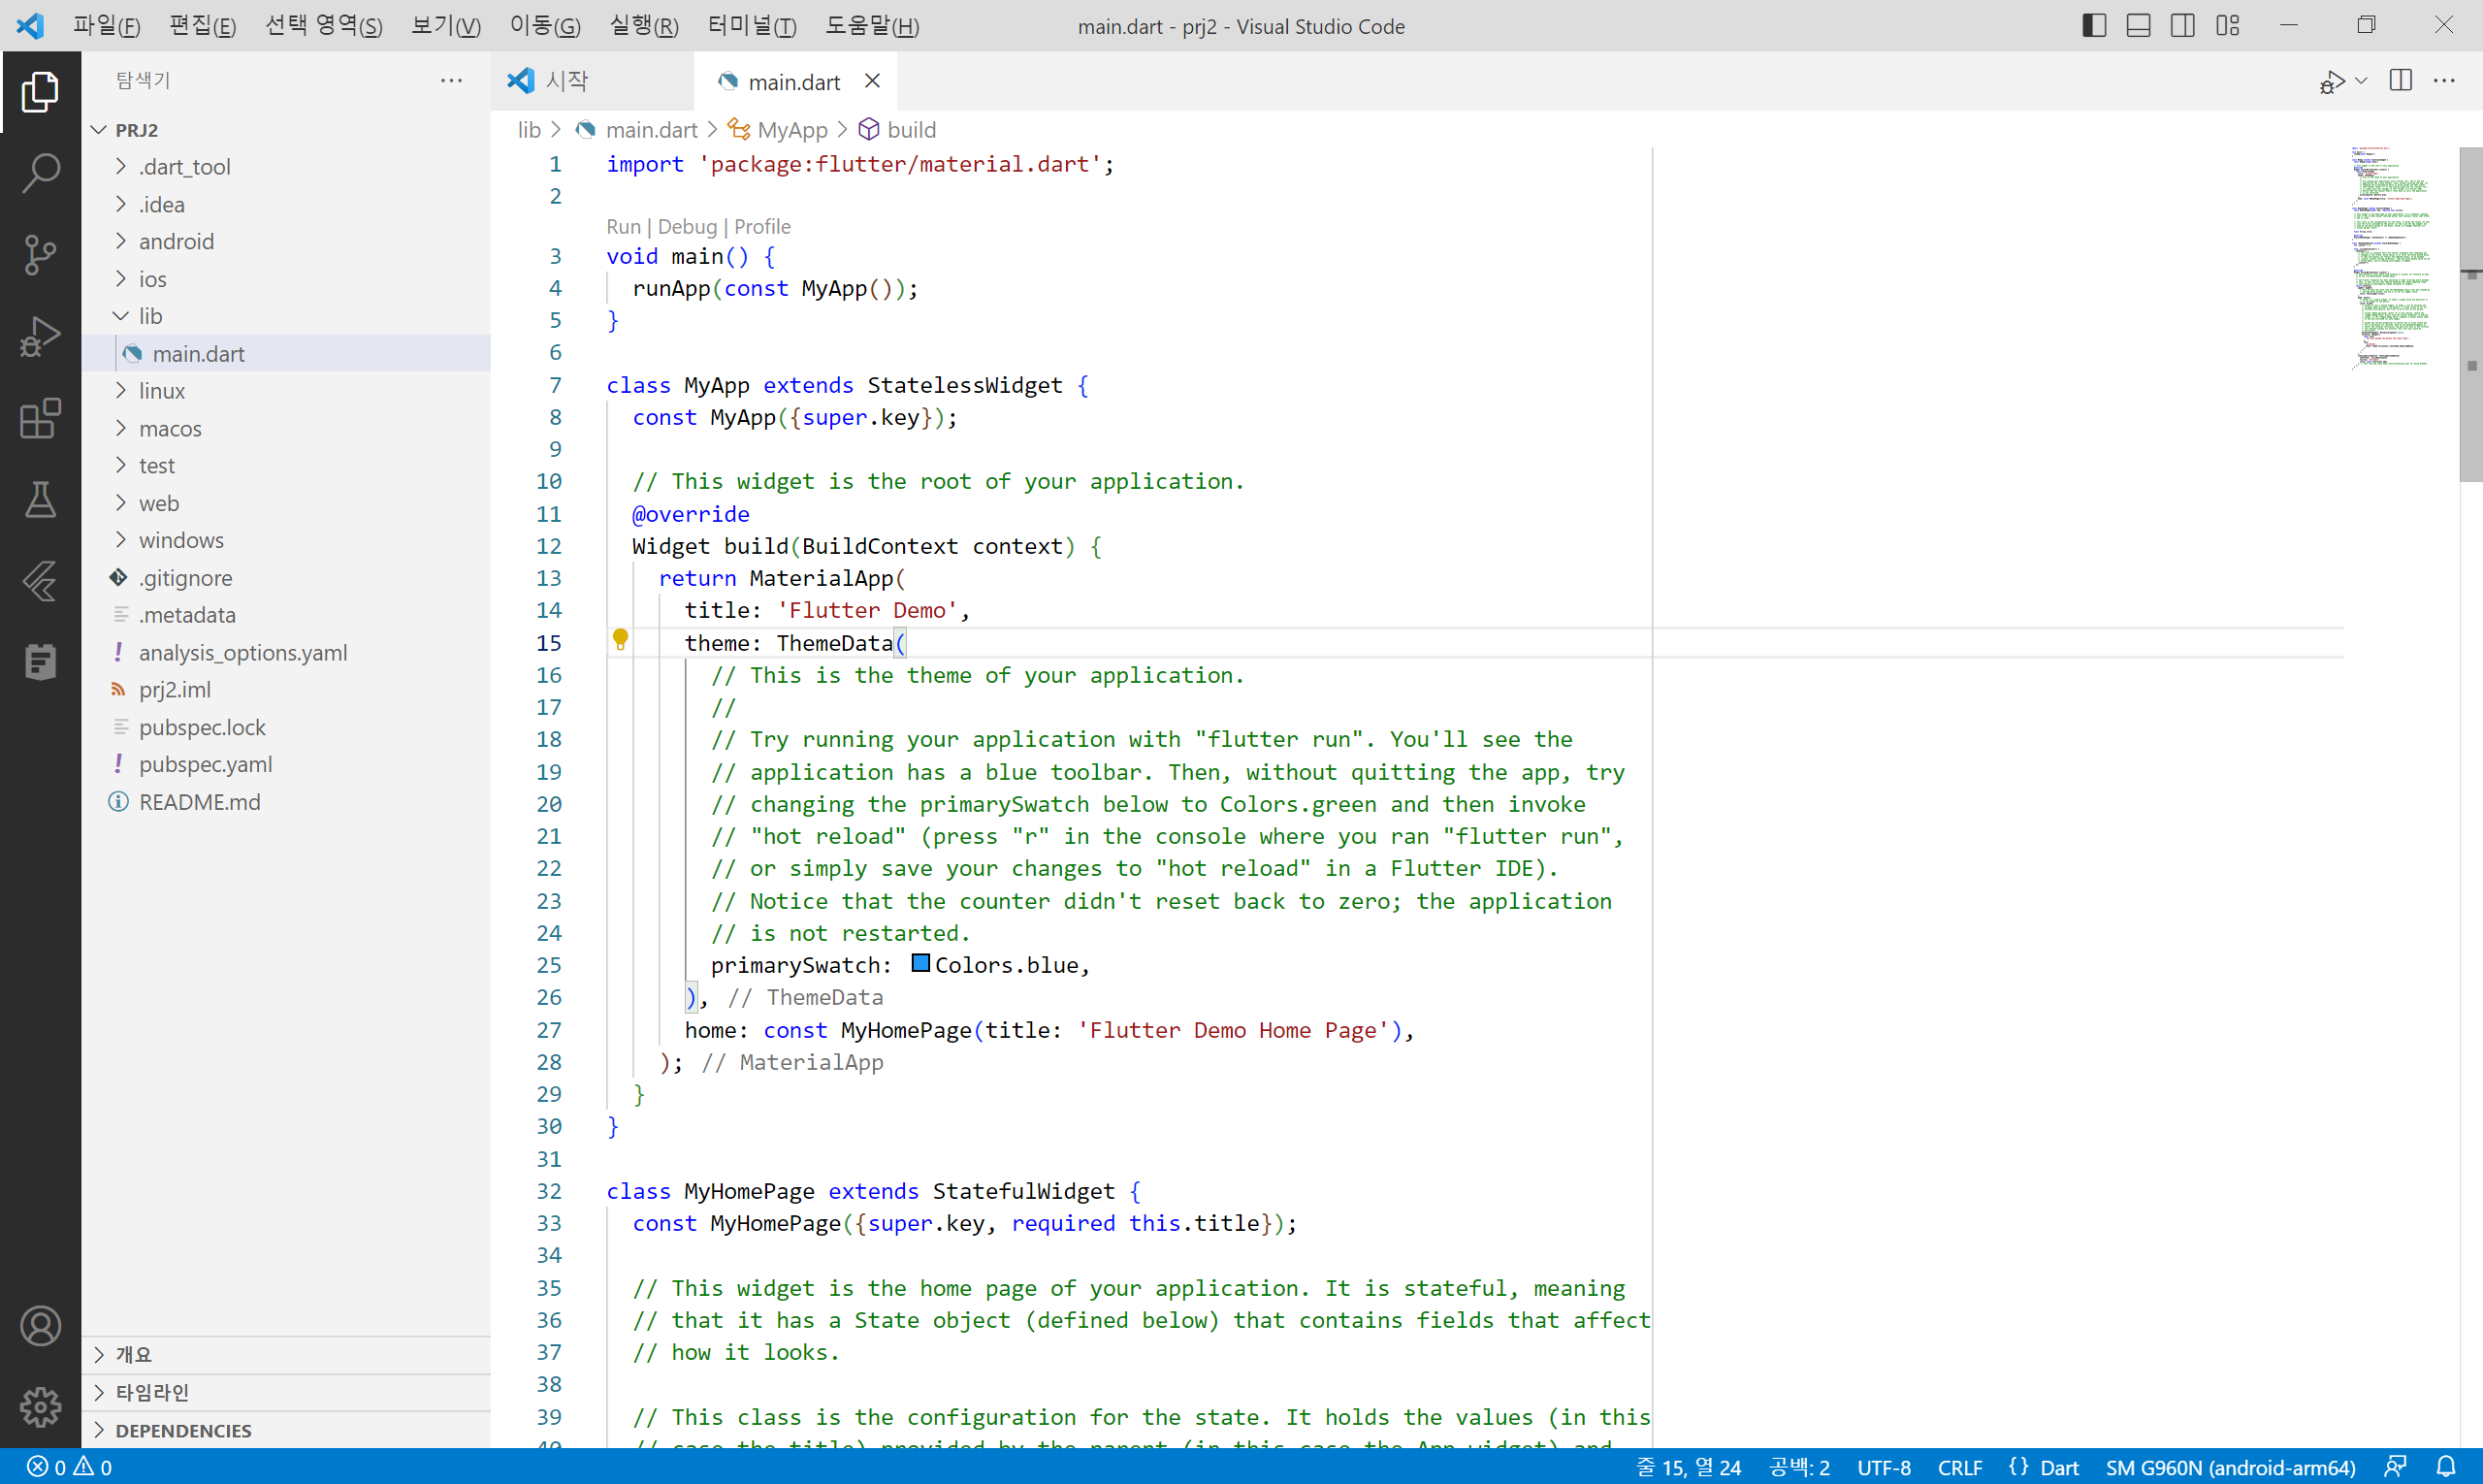
Task: Toggle the bottom panel layout
Action: click(2138, 26)
